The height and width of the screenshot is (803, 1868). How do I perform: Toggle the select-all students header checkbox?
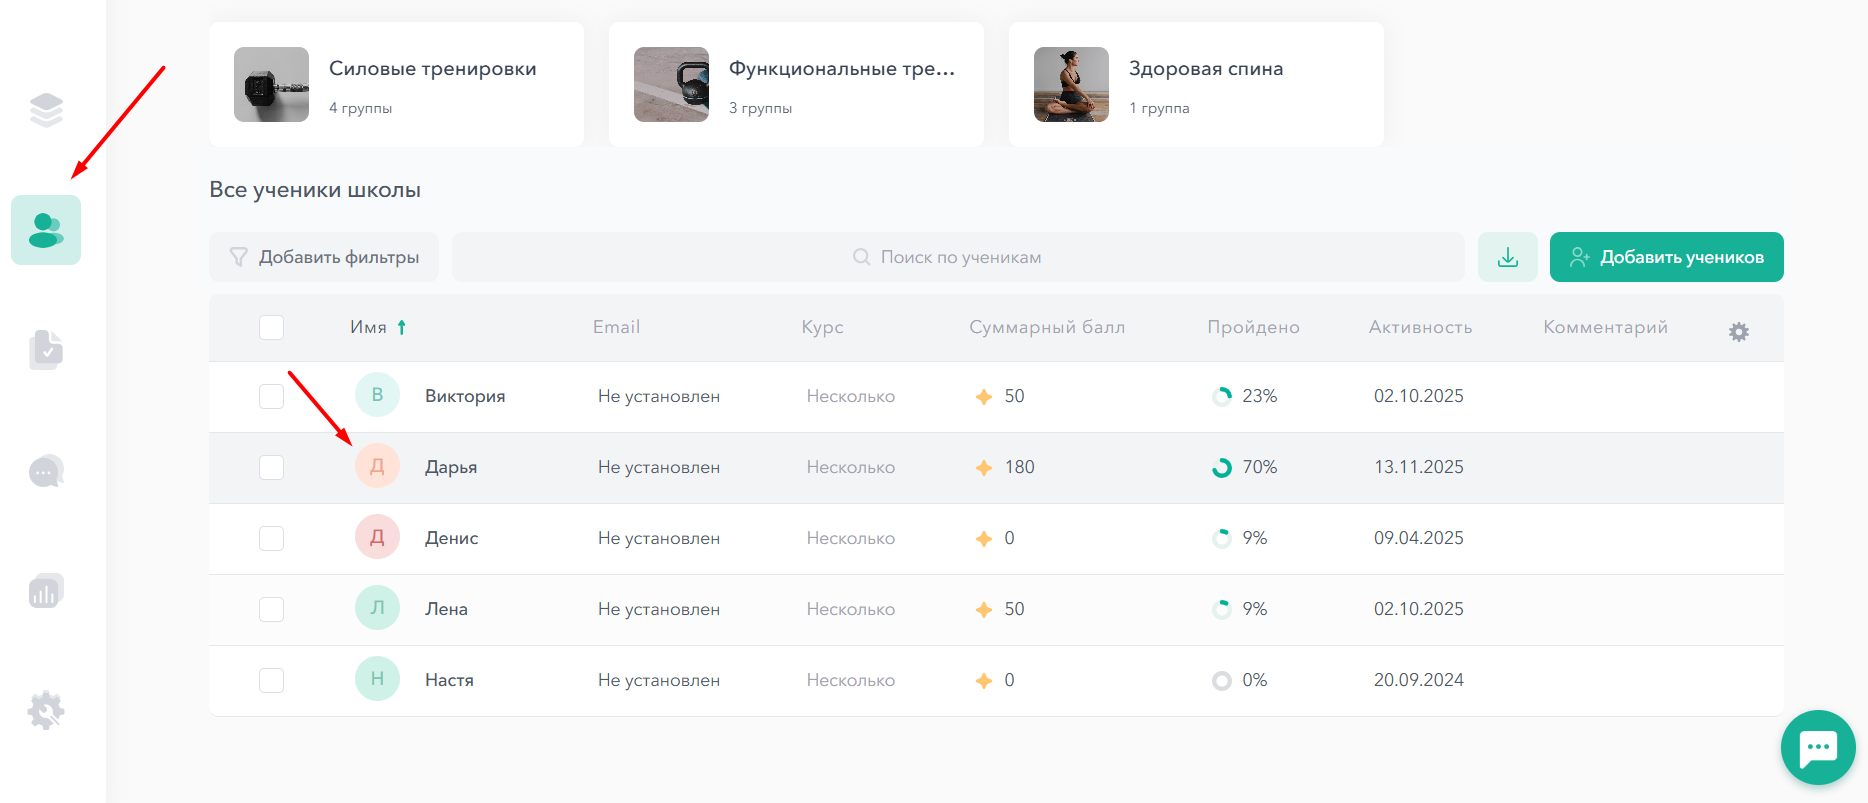click(271, 327)
